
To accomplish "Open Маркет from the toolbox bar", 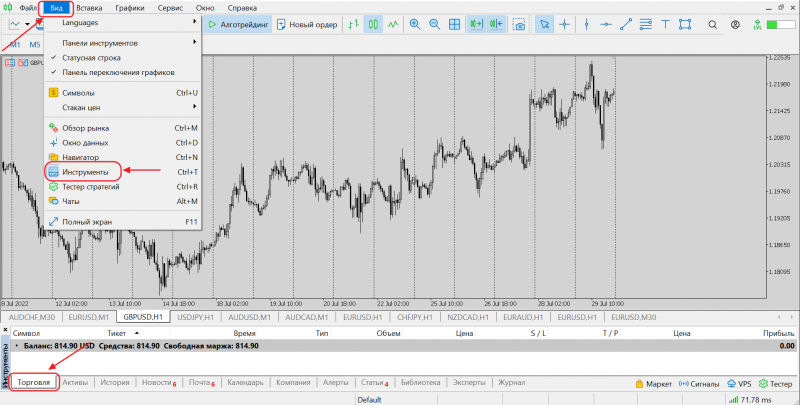I will pos(654,384).
